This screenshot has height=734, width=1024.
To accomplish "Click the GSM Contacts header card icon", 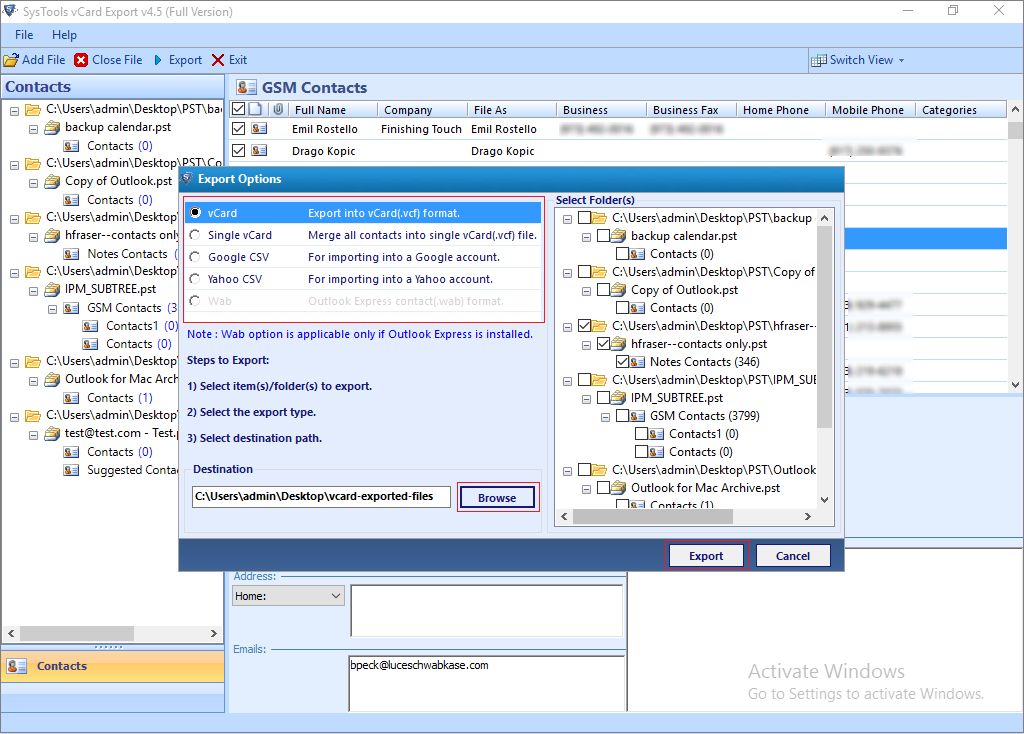I will (246, 88).
